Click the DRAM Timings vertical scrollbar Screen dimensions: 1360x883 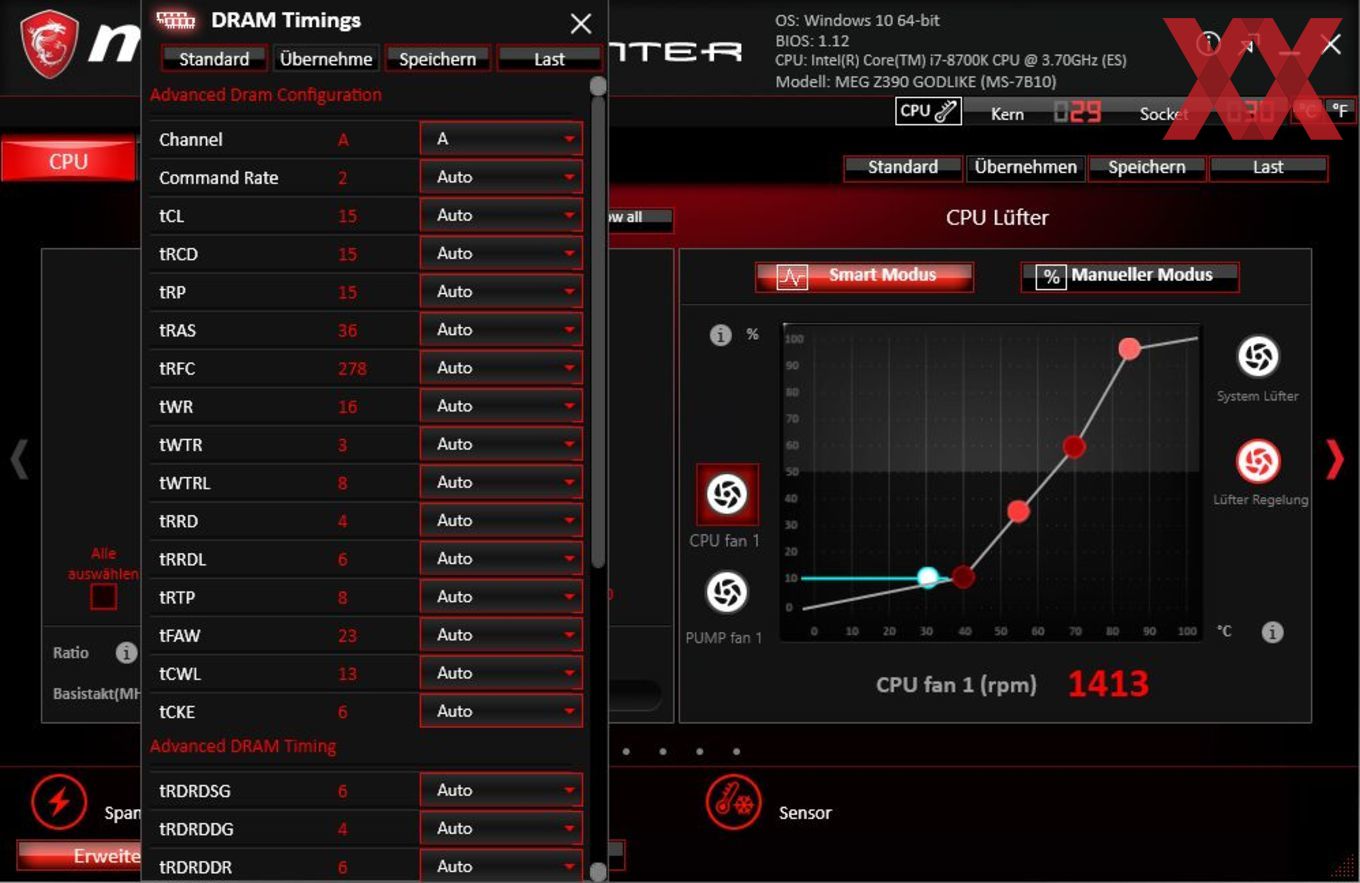pos(598,330)
